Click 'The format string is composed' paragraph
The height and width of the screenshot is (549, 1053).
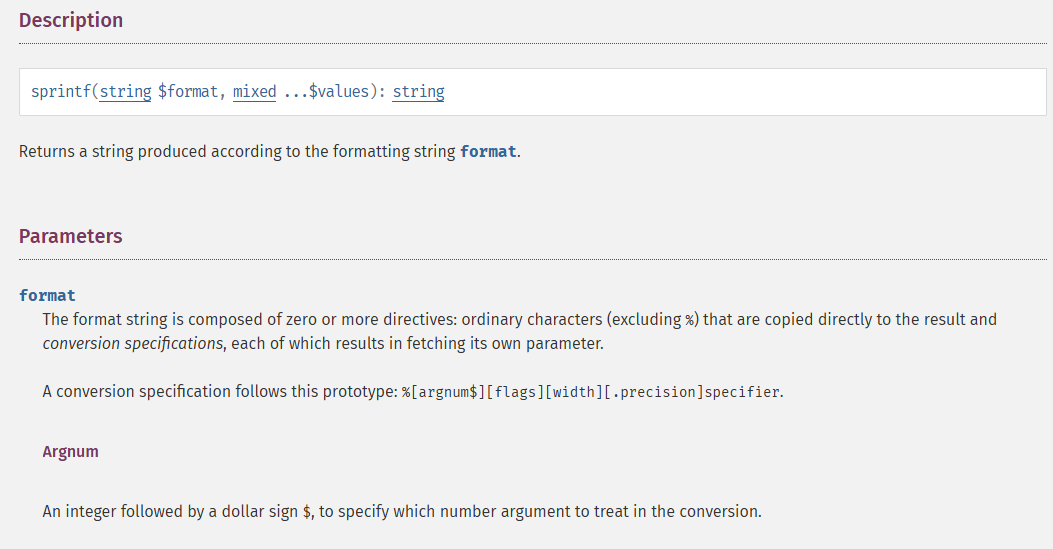pos(300,320)
